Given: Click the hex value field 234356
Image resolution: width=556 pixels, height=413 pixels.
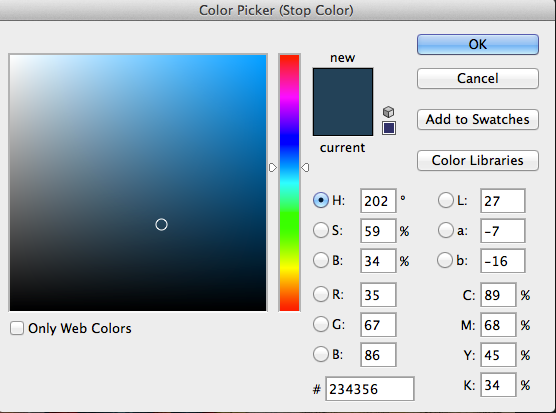Looking at the screenshot, I should [370, 389].
